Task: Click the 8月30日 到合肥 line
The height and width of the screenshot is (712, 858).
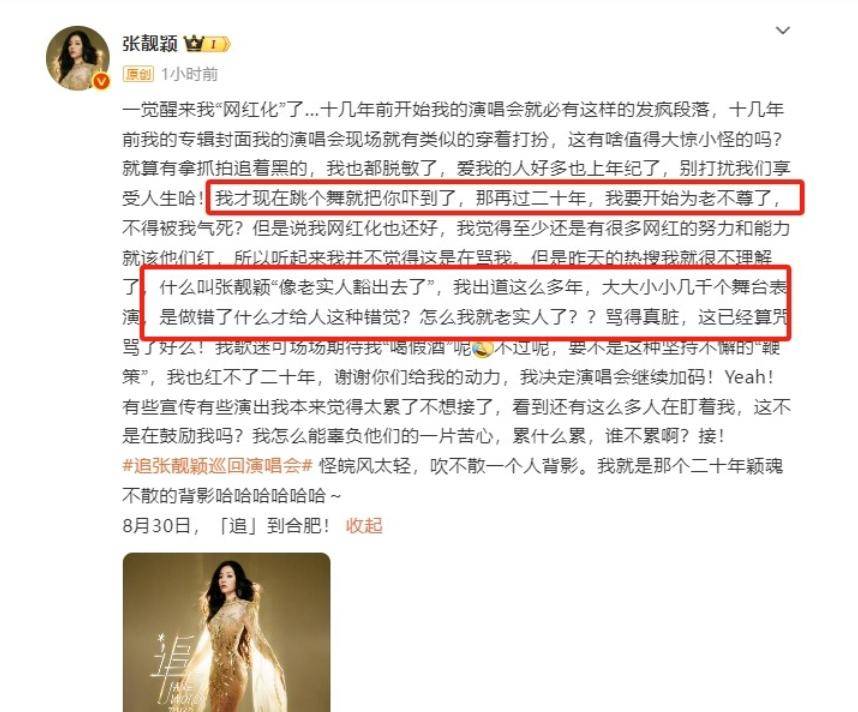Action: [227, 525]
